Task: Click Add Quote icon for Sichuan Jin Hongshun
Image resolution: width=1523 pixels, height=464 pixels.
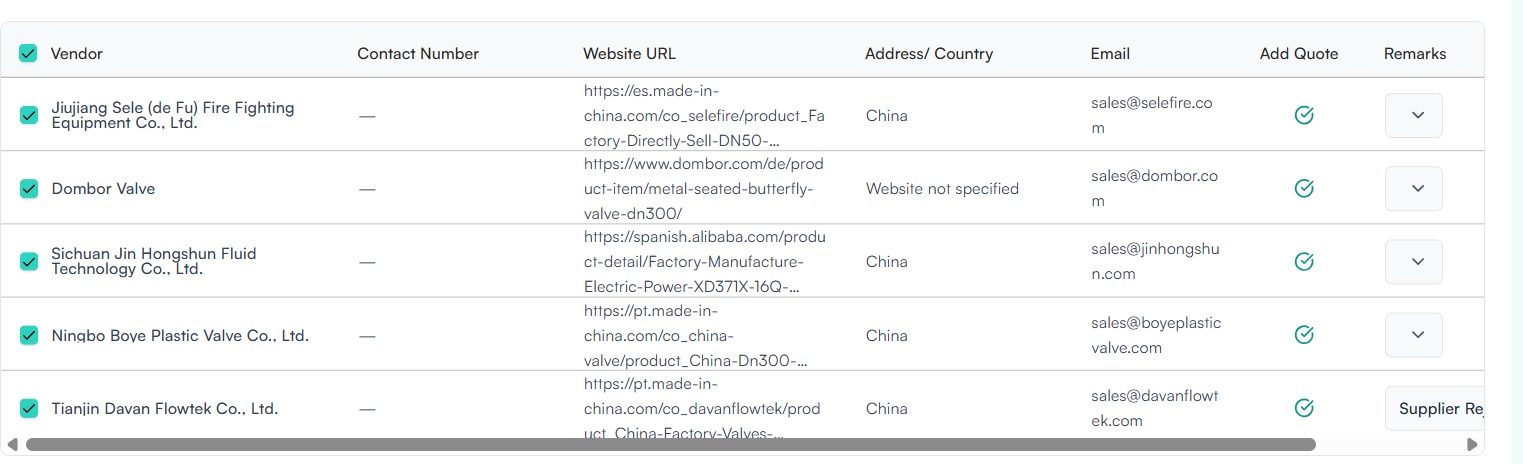Action: point(1303,261)
